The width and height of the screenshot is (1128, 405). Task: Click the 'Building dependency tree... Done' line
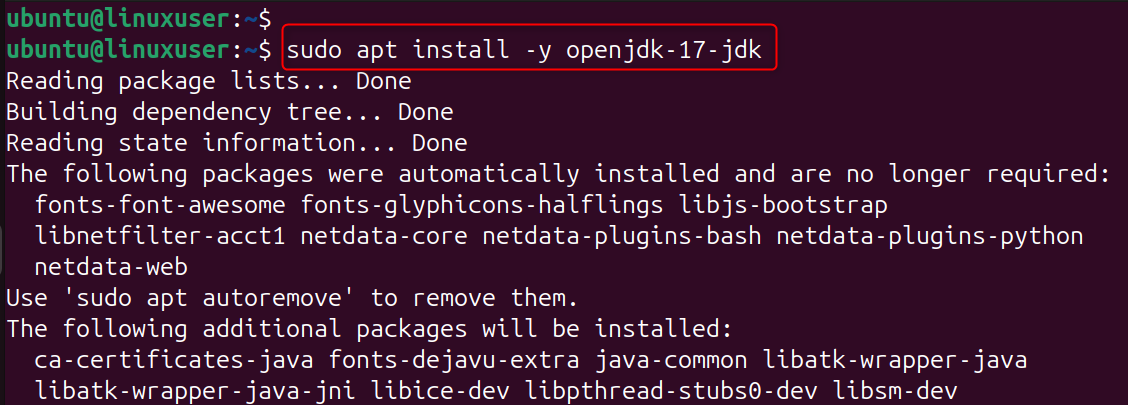pyautogui.click(x=229, y=112)
